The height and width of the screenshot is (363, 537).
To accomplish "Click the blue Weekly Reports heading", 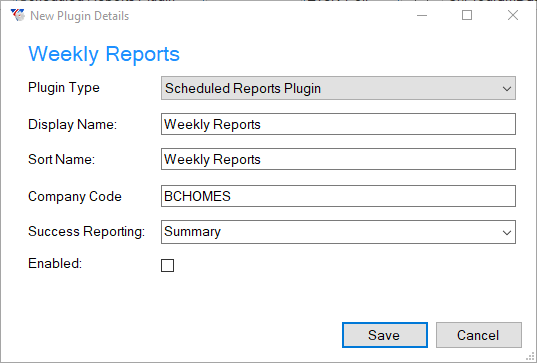I will point(104,54).
